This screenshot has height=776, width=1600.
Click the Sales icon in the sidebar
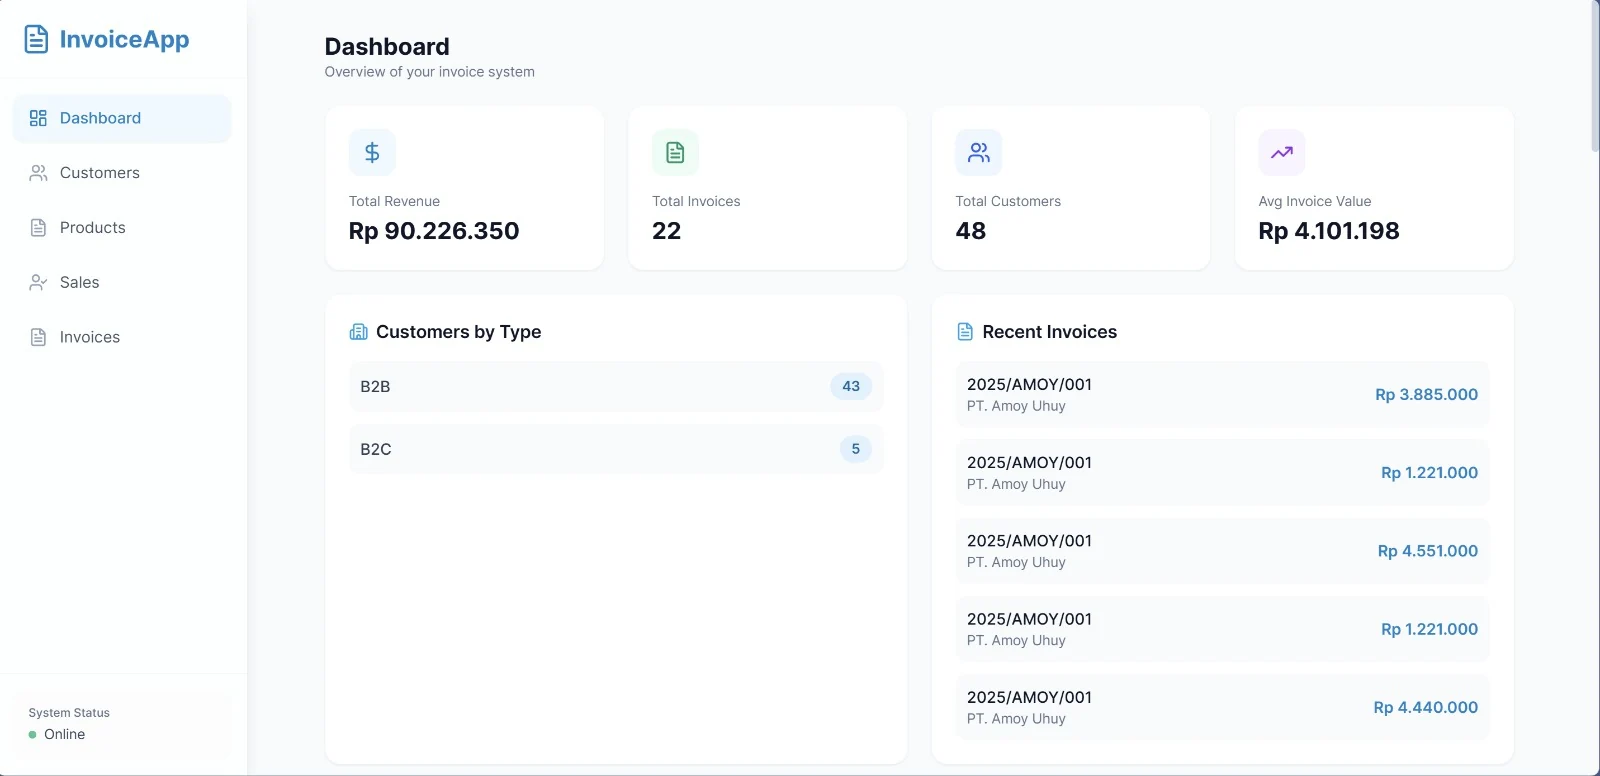(x=38, y=282)
